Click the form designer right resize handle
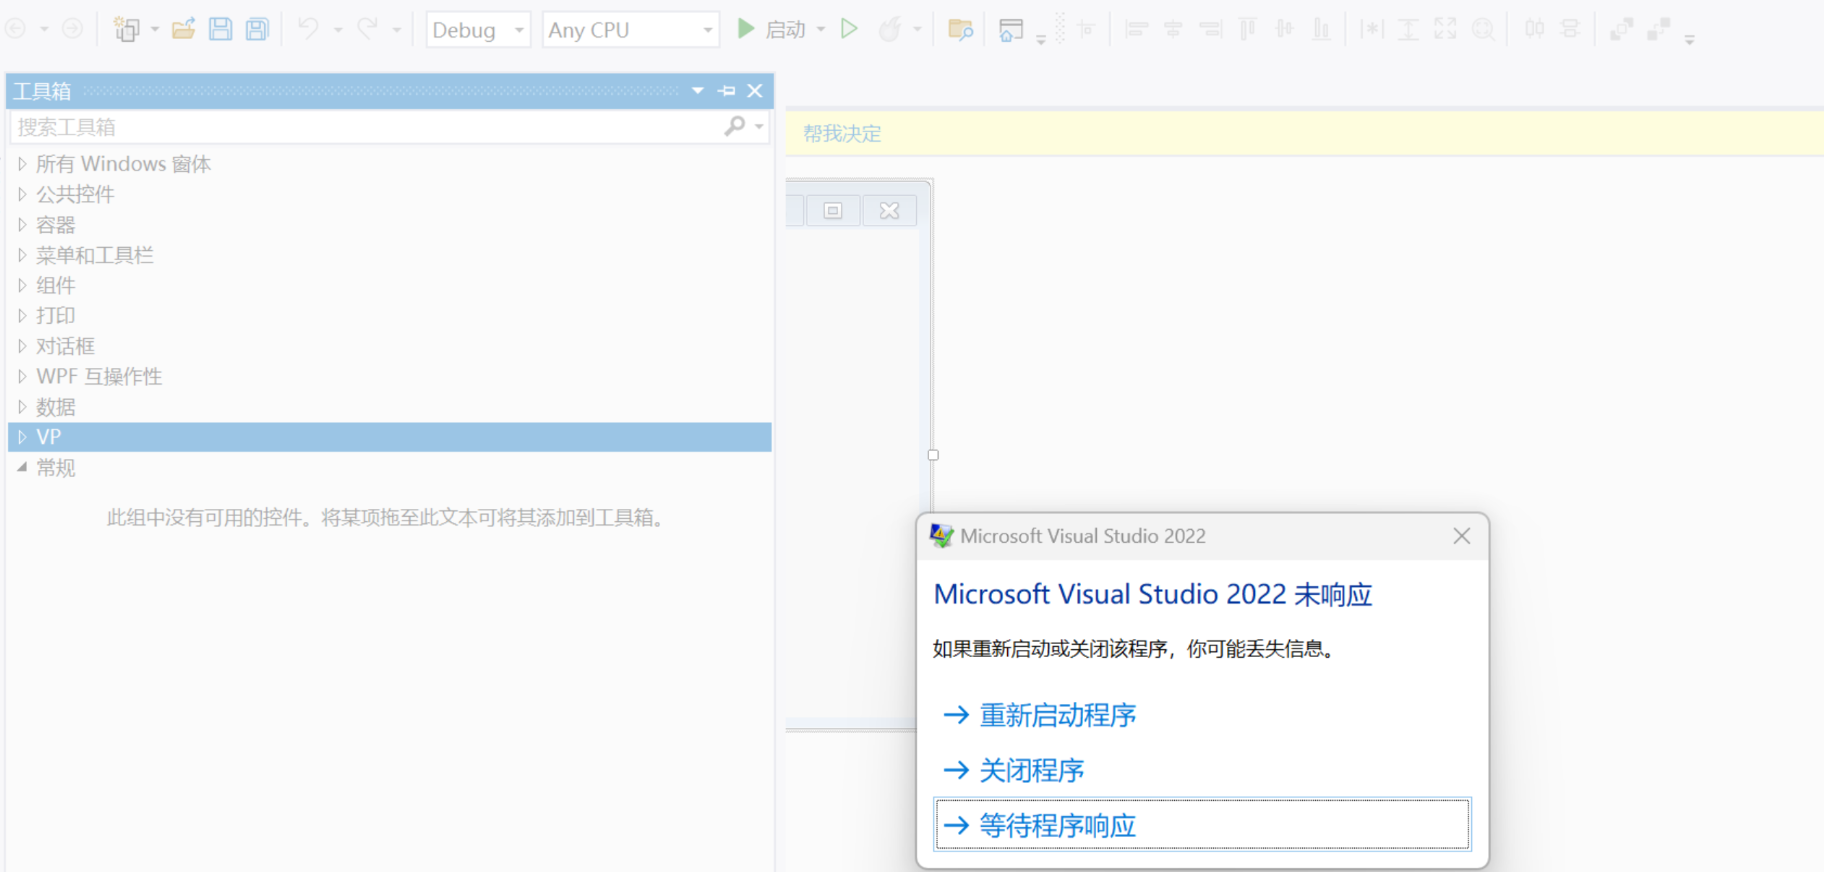 933,455
